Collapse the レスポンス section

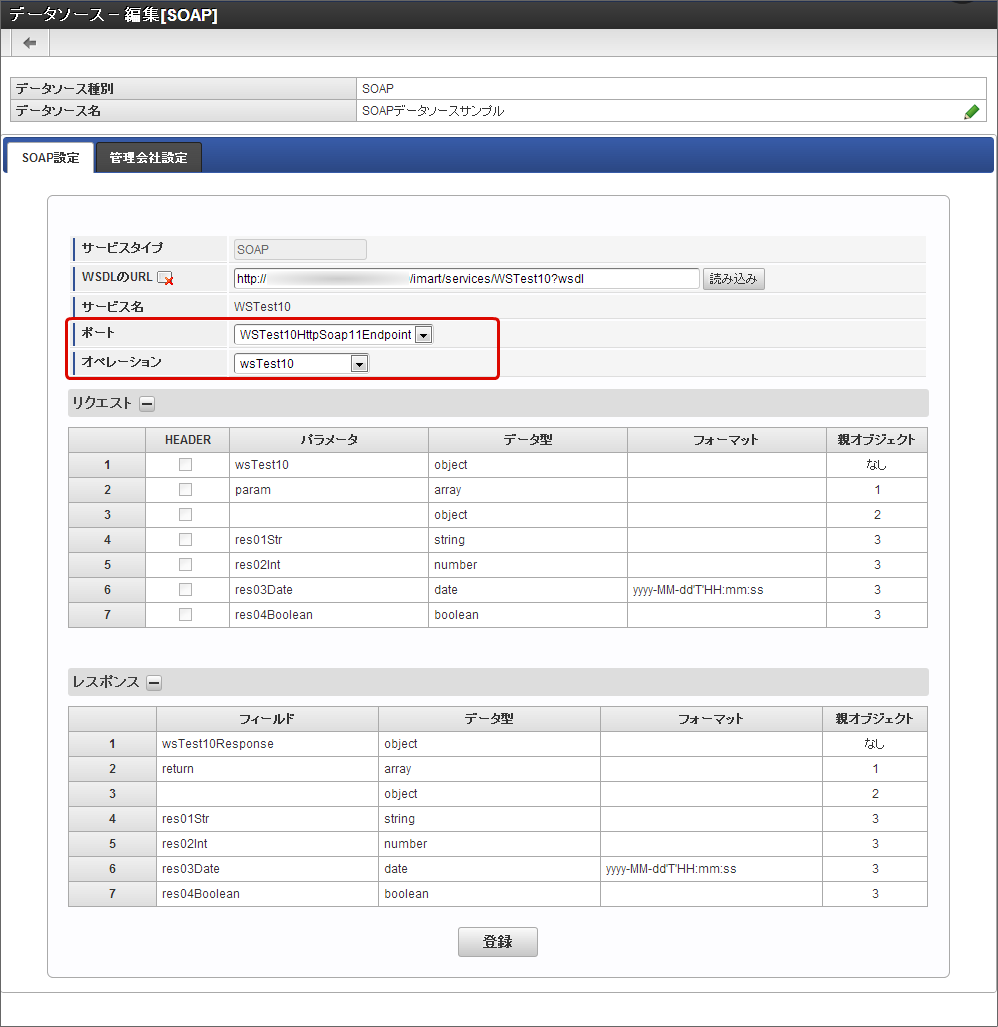154,683
